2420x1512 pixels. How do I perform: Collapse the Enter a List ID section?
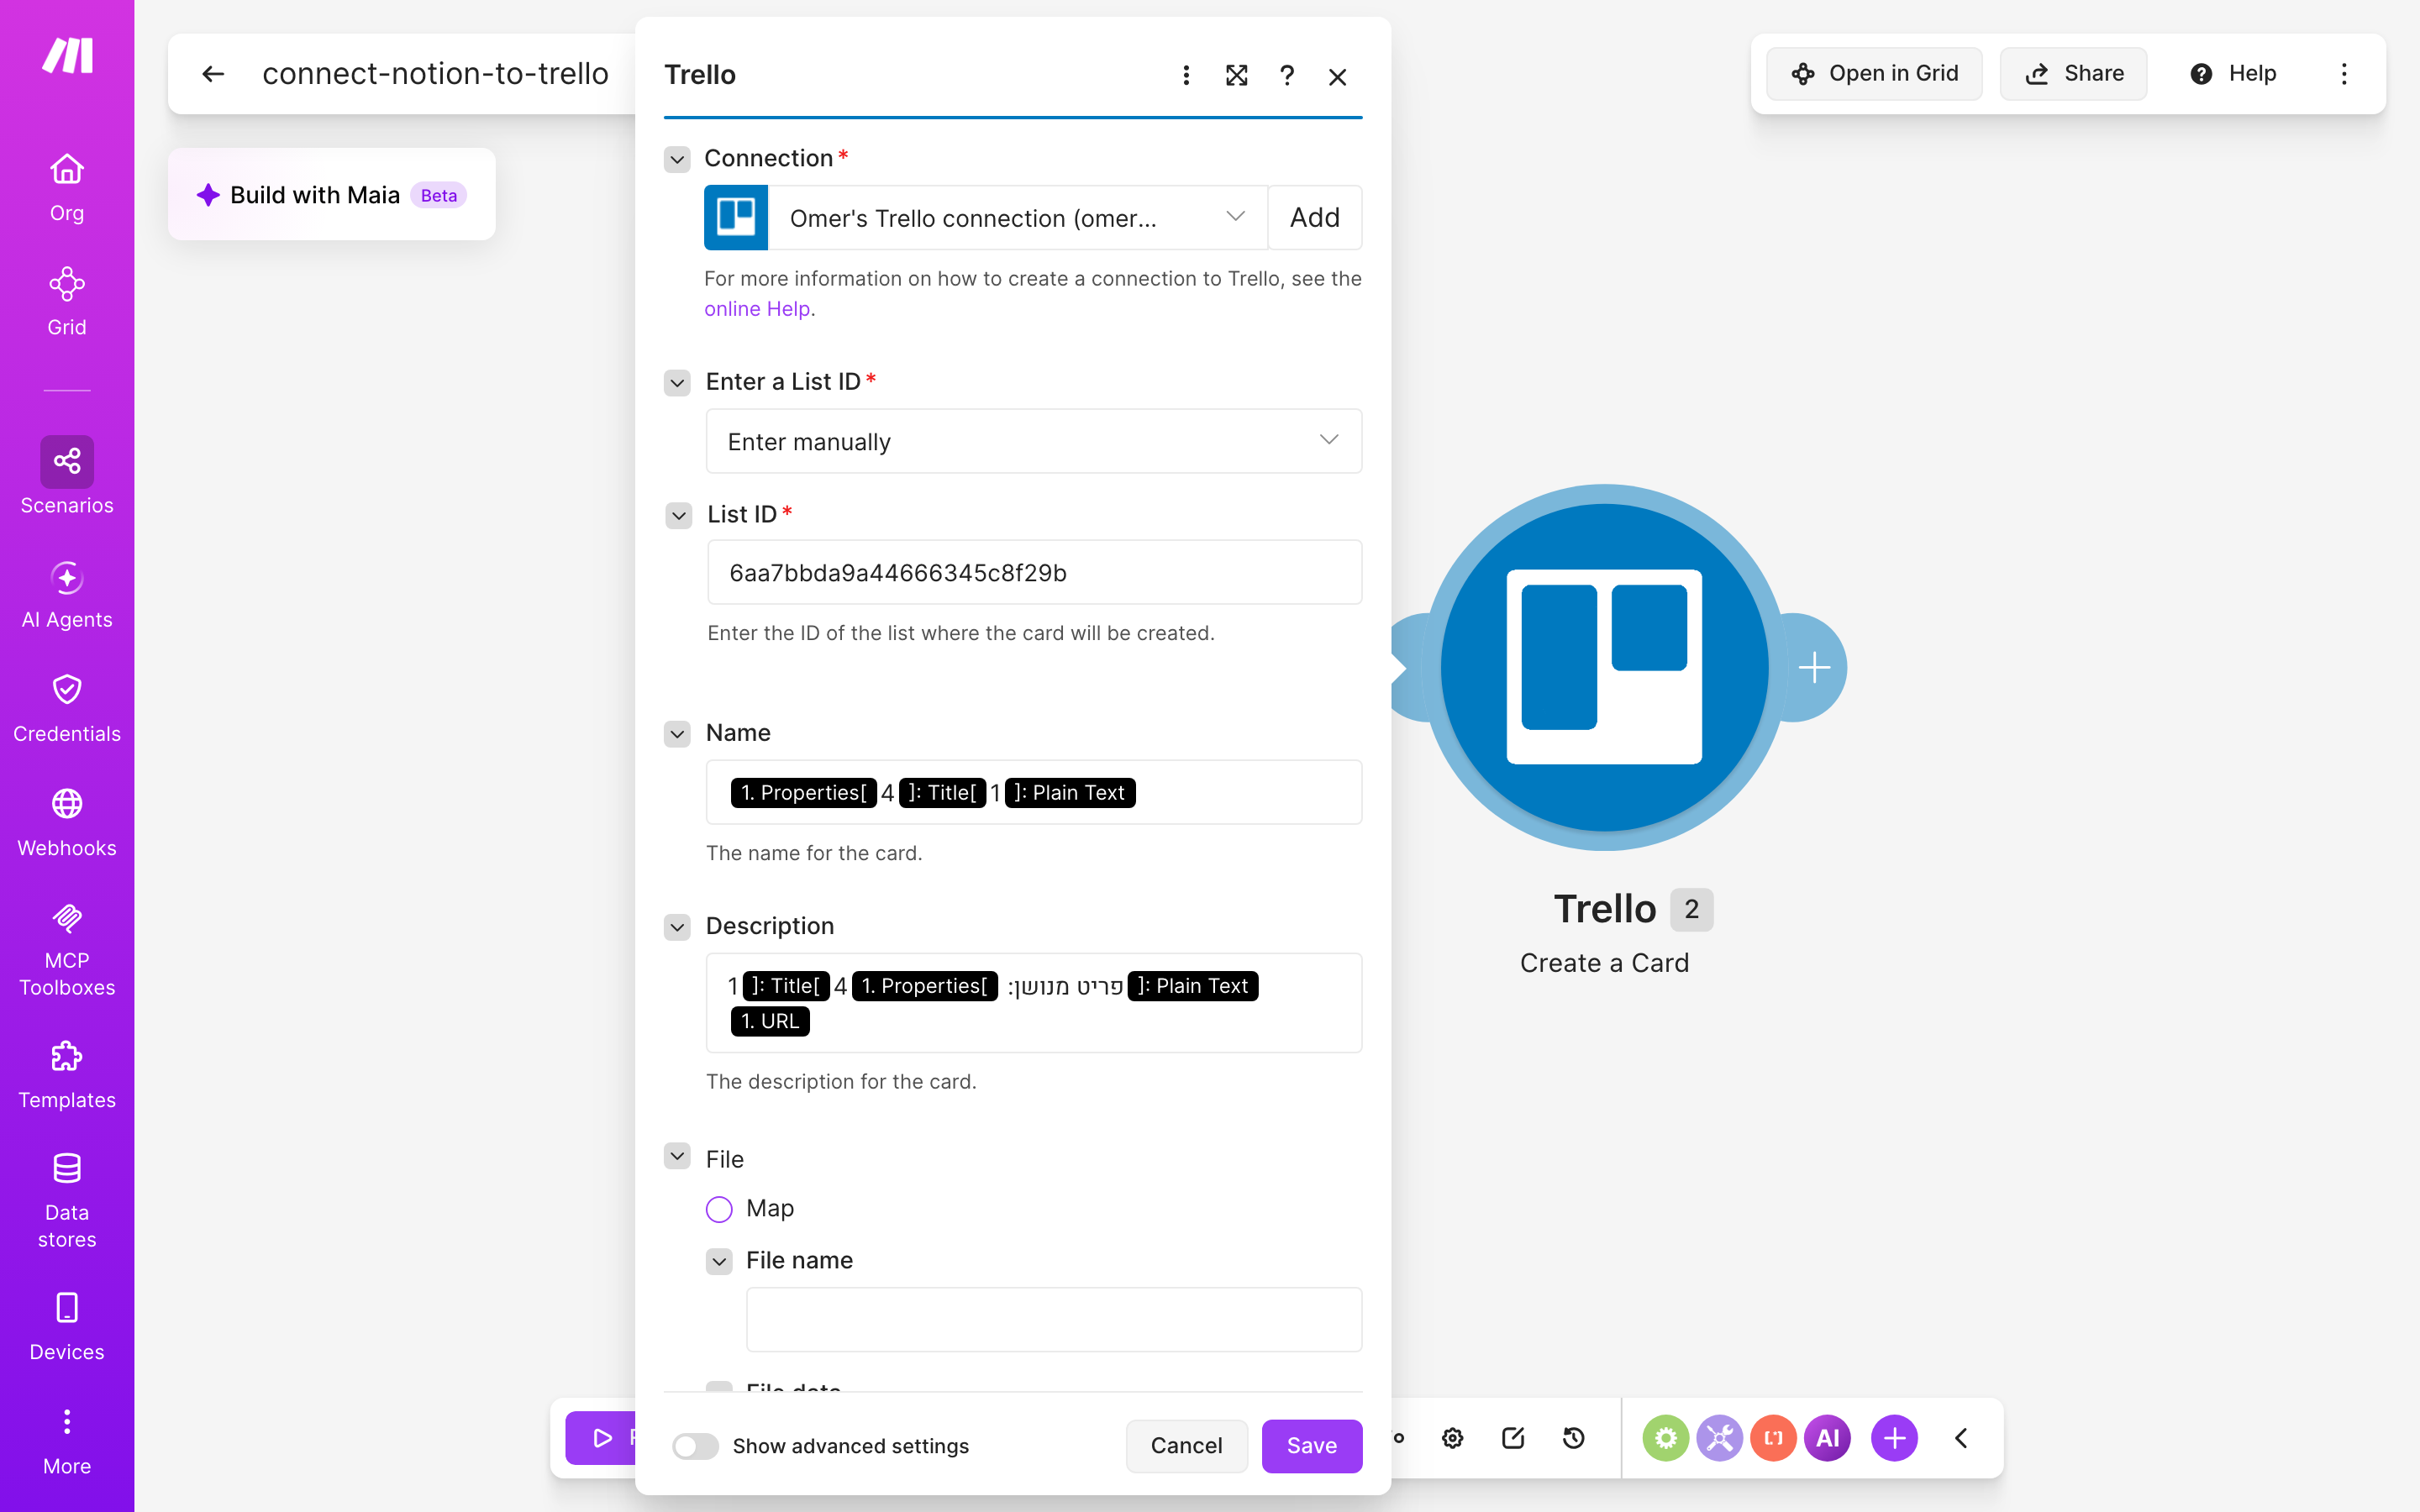pyautogui.click(x=677, y=383)
